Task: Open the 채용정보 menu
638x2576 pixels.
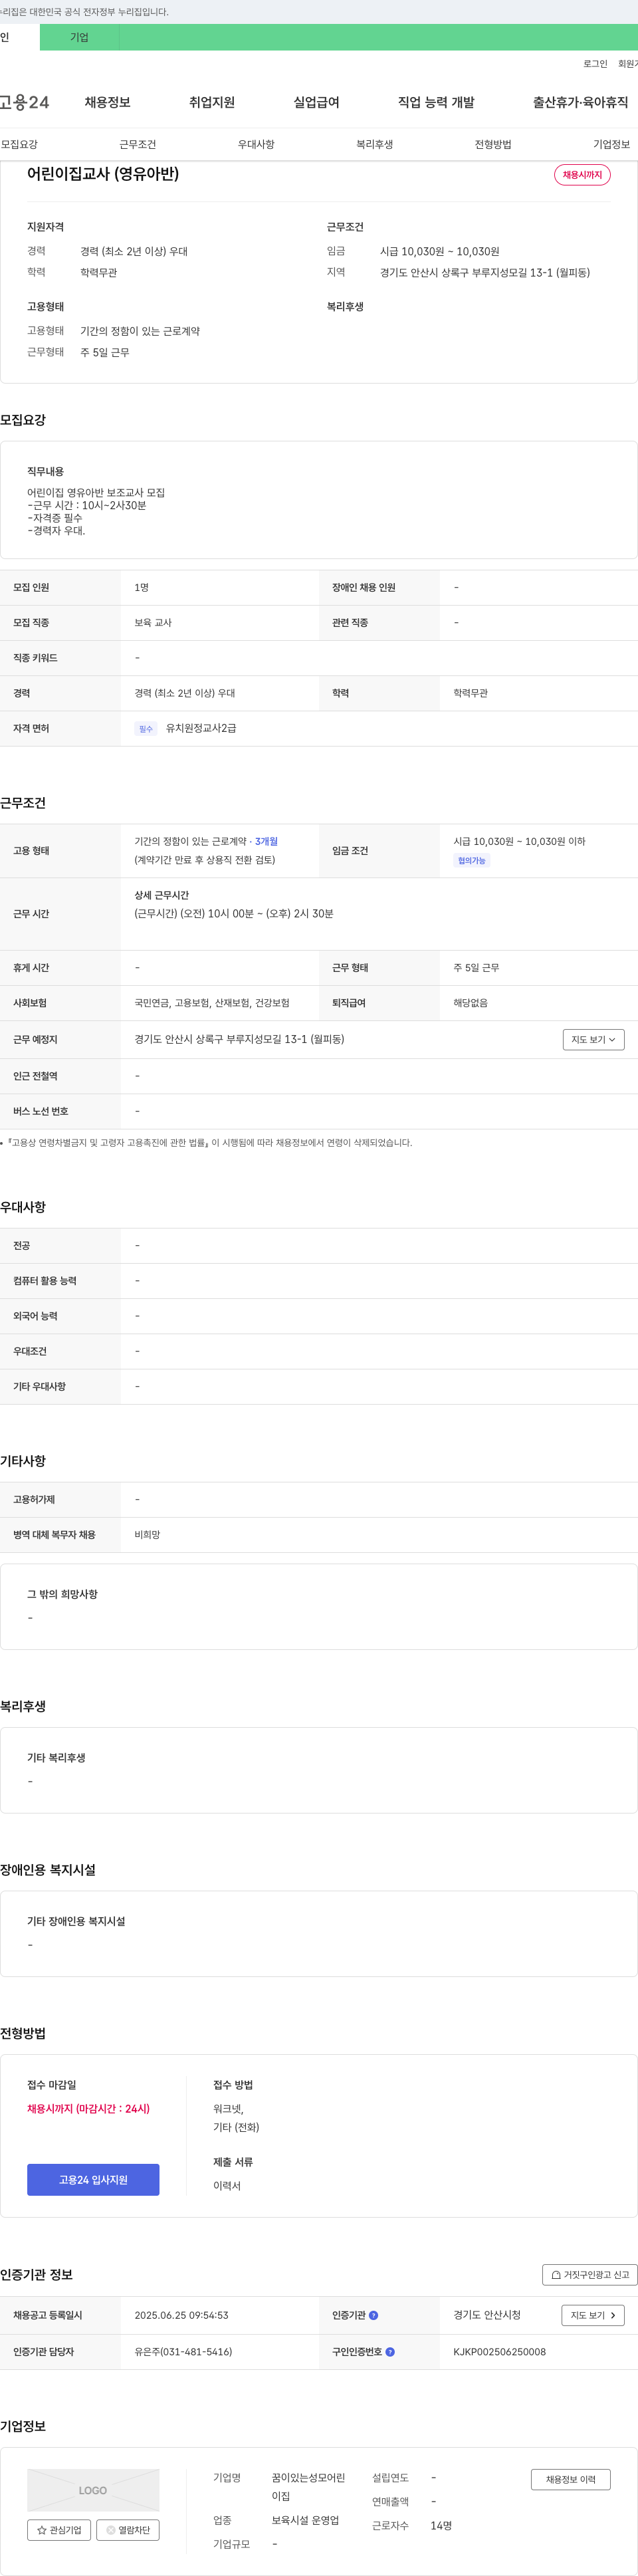Action: [x=107, y=102]
